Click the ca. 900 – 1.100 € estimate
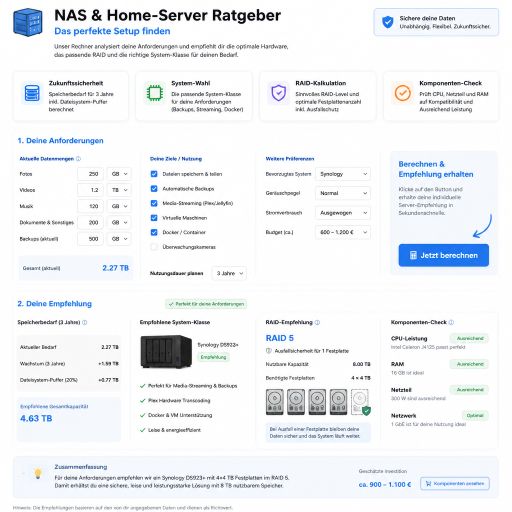512x512 pixels. pyautogui.click(x=385, y=484)
